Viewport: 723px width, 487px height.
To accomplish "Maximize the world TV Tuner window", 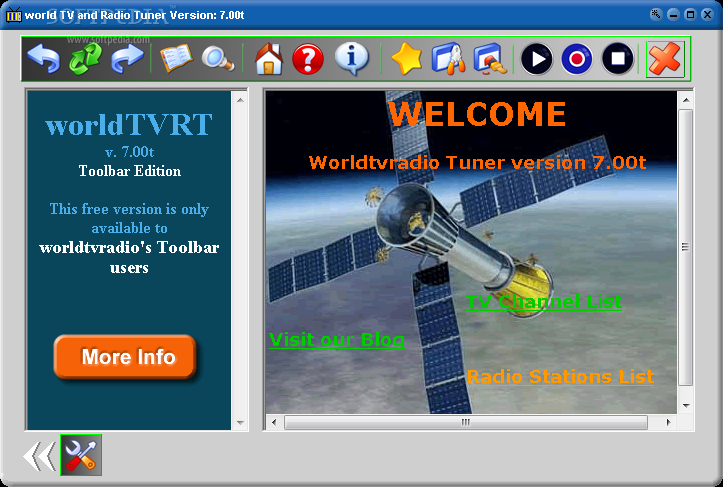I will (690, 15).
